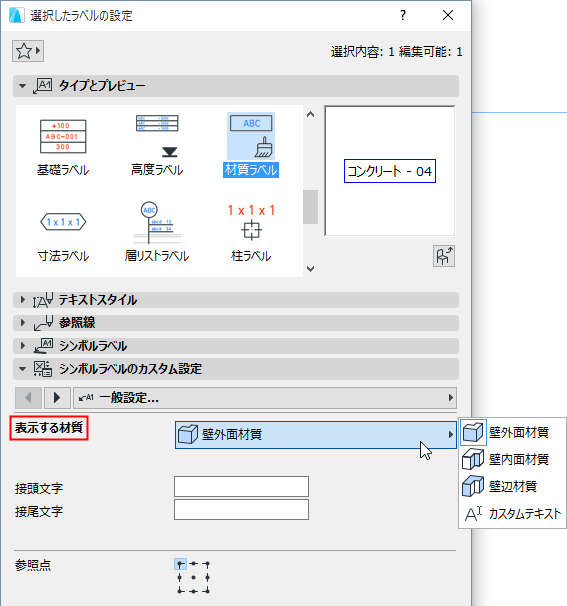The image size is (567, 606).
Task: Click the label type list scroll up arrow
Action: point(310,114)
